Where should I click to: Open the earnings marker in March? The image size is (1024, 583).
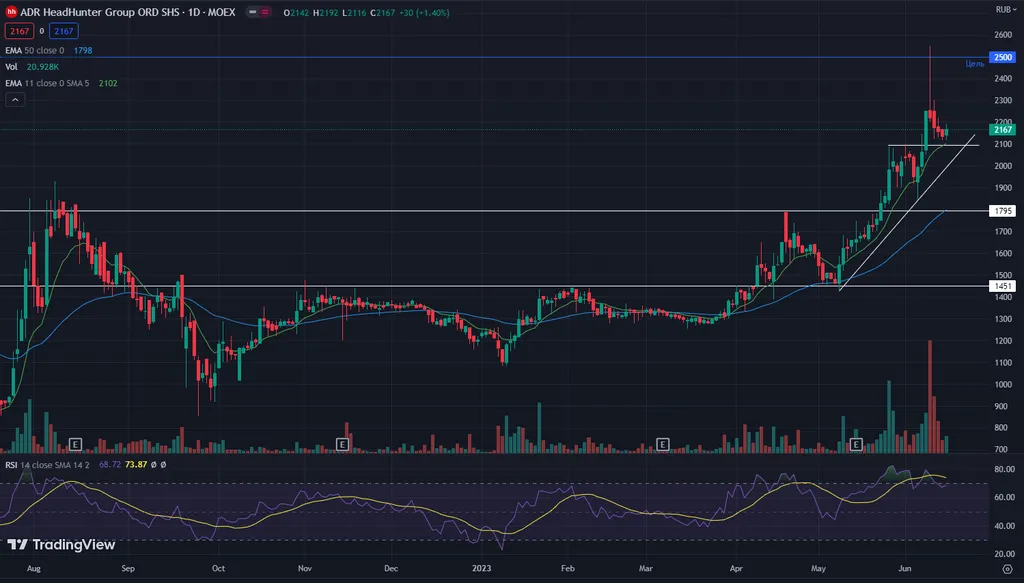click(662, 443)
